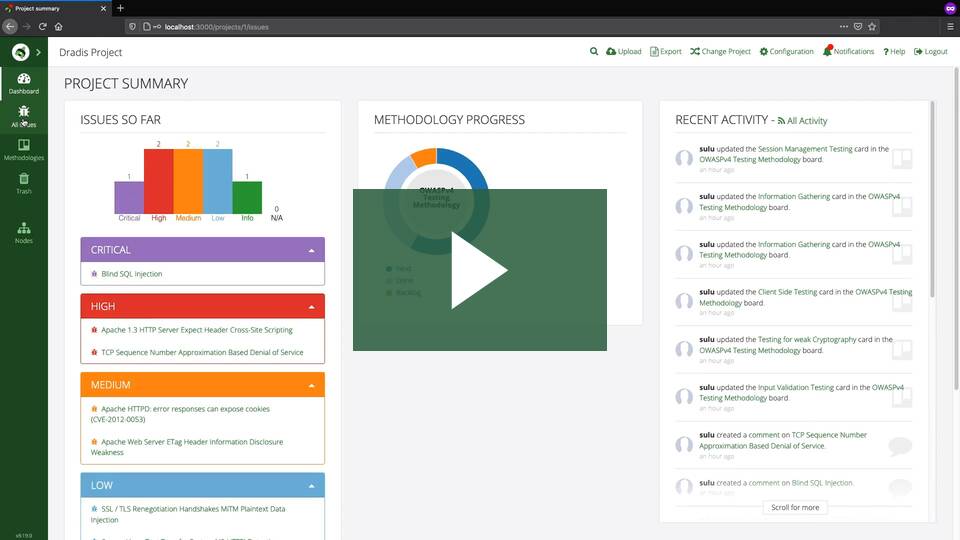Close the Project summary tab

(103, 9)
